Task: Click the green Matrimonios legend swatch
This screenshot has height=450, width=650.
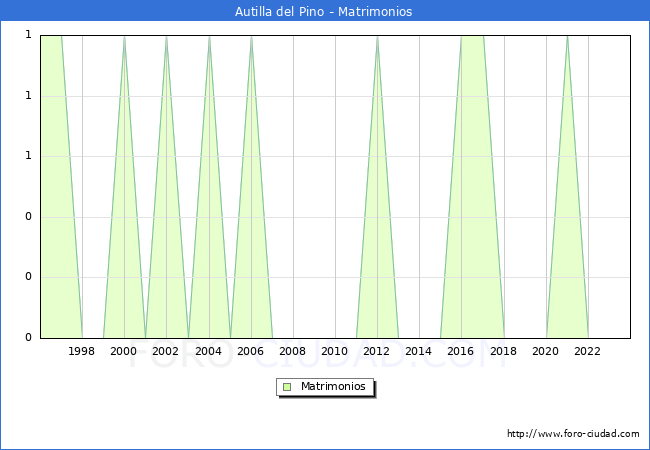Action: (287, 387)
